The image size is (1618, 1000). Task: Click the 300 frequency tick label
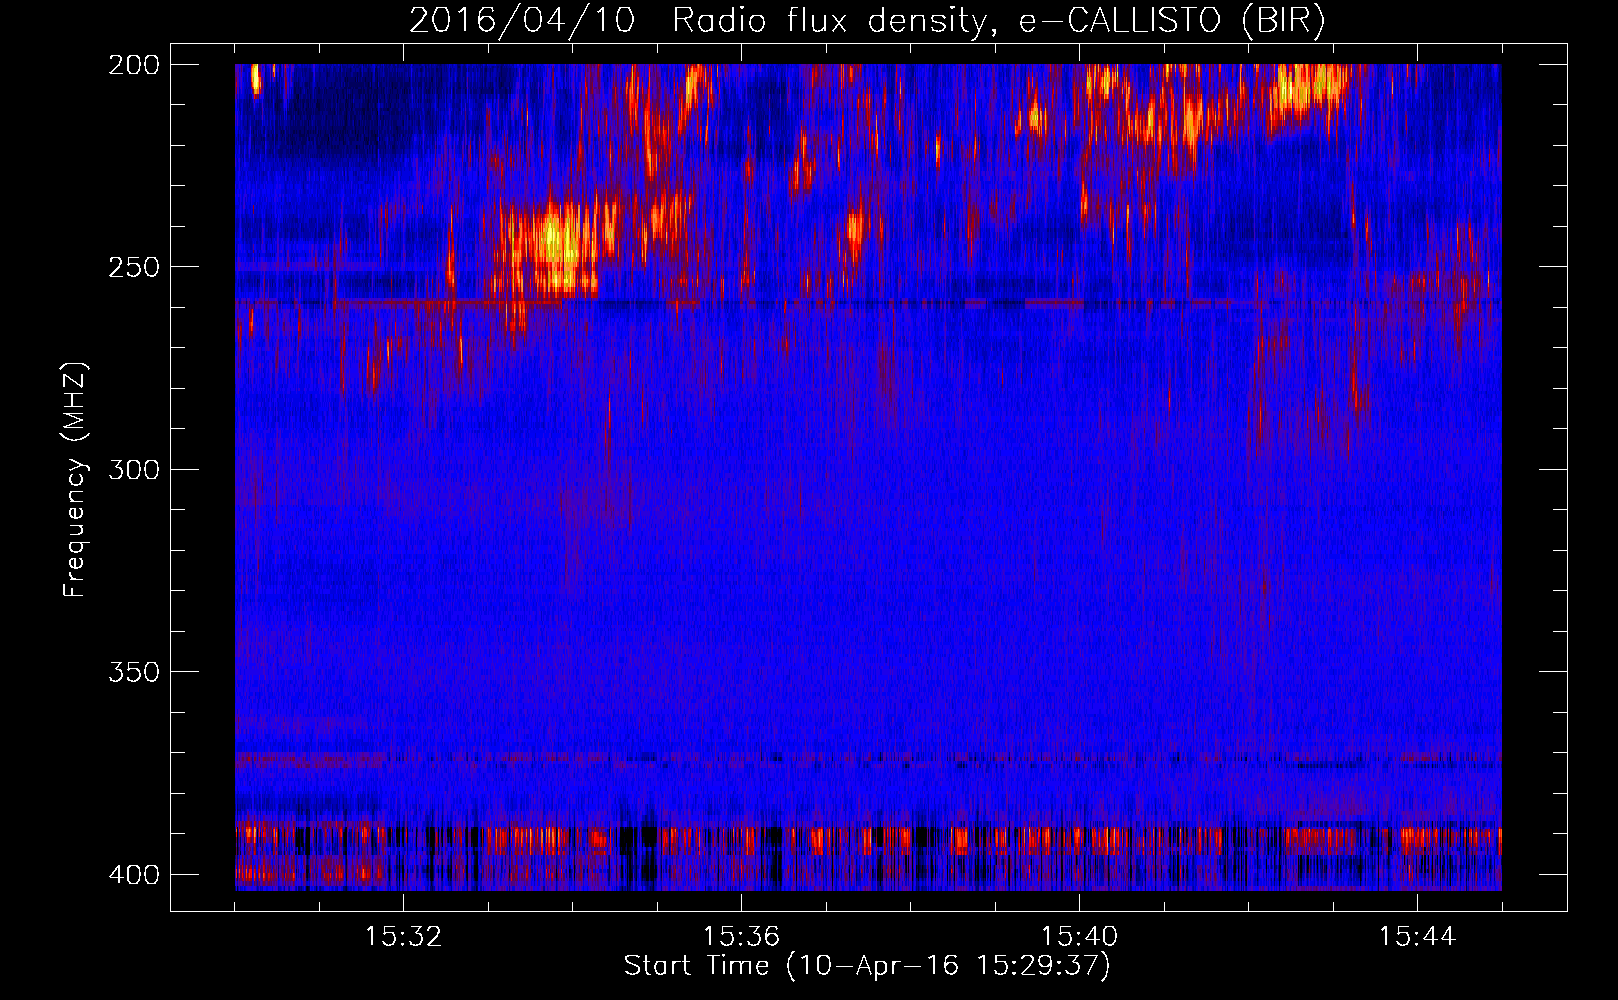[134, 469]
